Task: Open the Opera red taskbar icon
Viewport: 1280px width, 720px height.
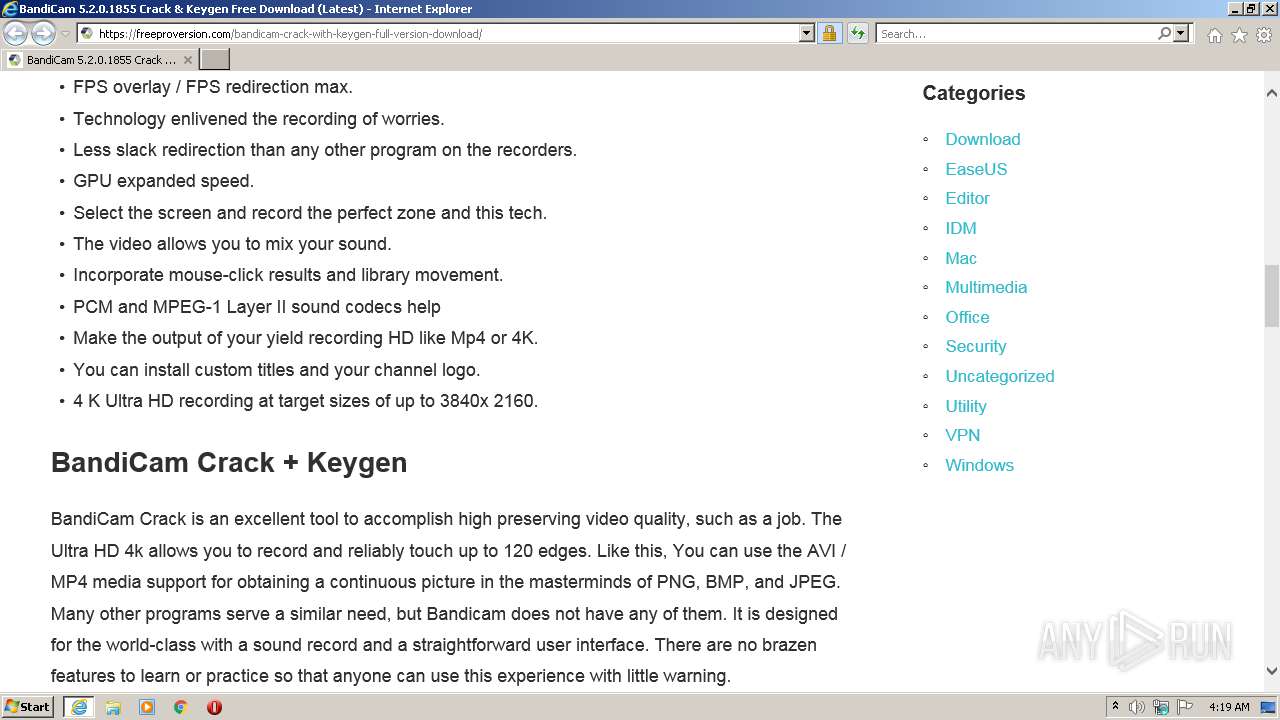Action: 214,707
